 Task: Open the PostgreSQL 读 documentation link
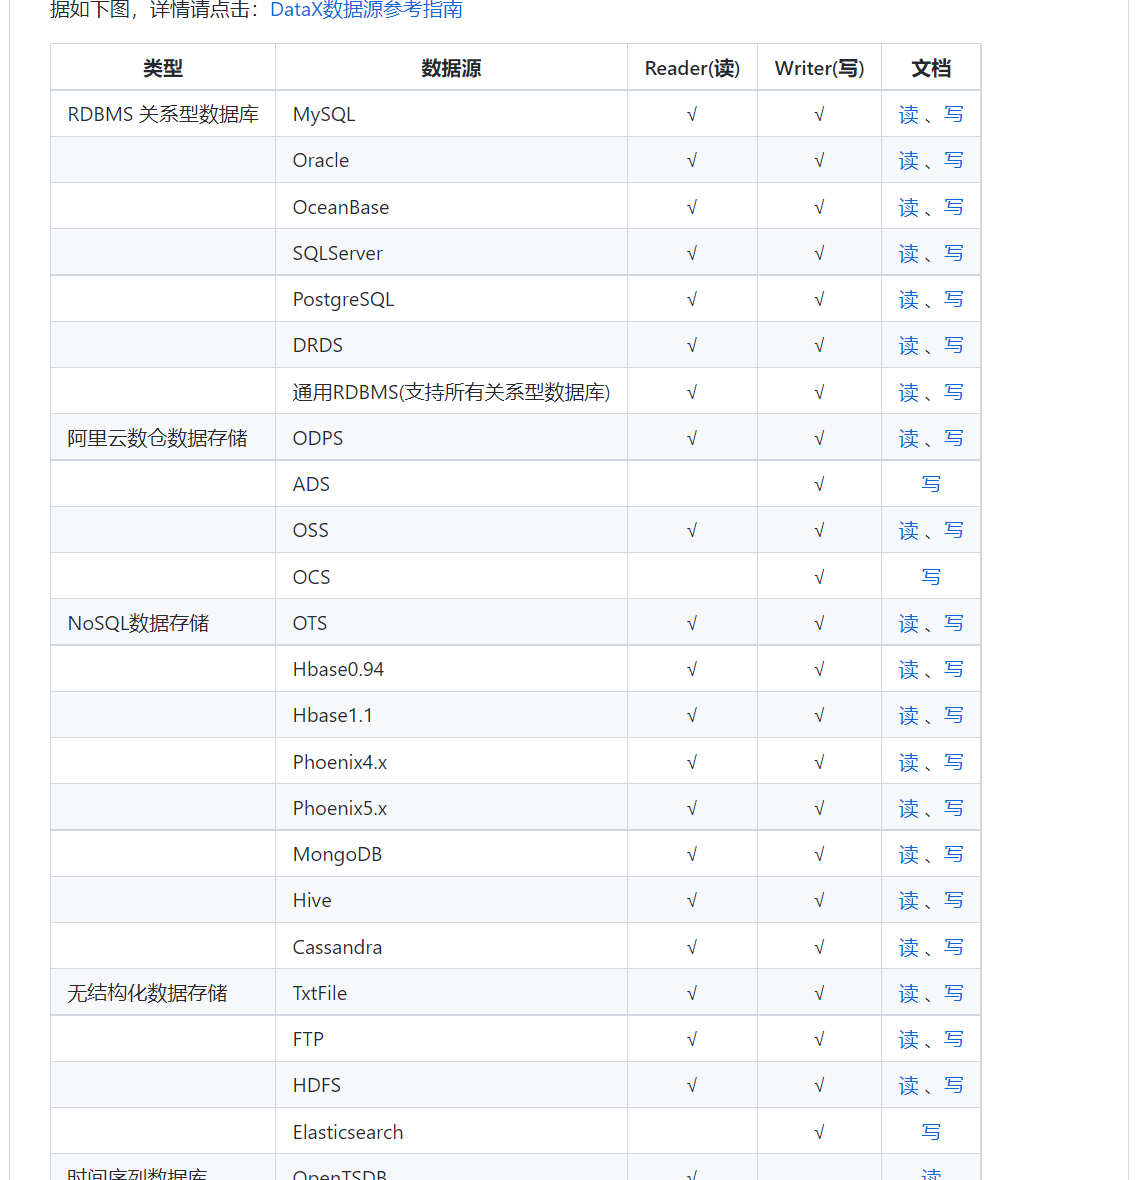coord(909,300)
